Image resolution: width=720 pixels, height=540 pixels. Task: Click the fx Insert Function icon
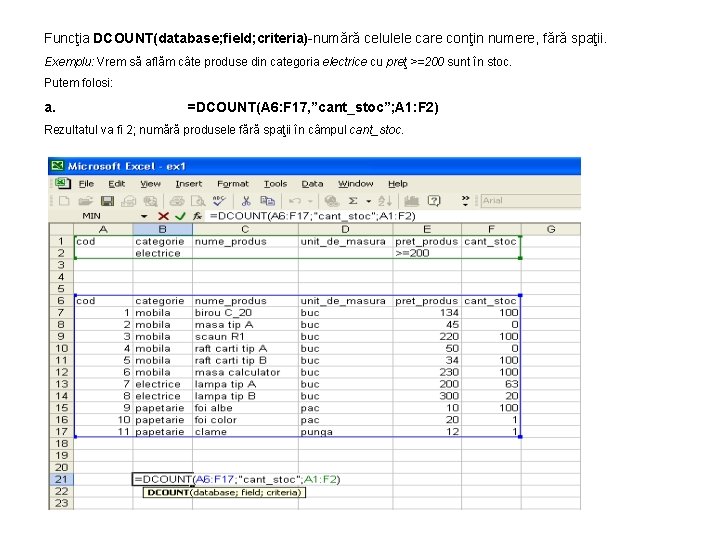pos(197,216)
